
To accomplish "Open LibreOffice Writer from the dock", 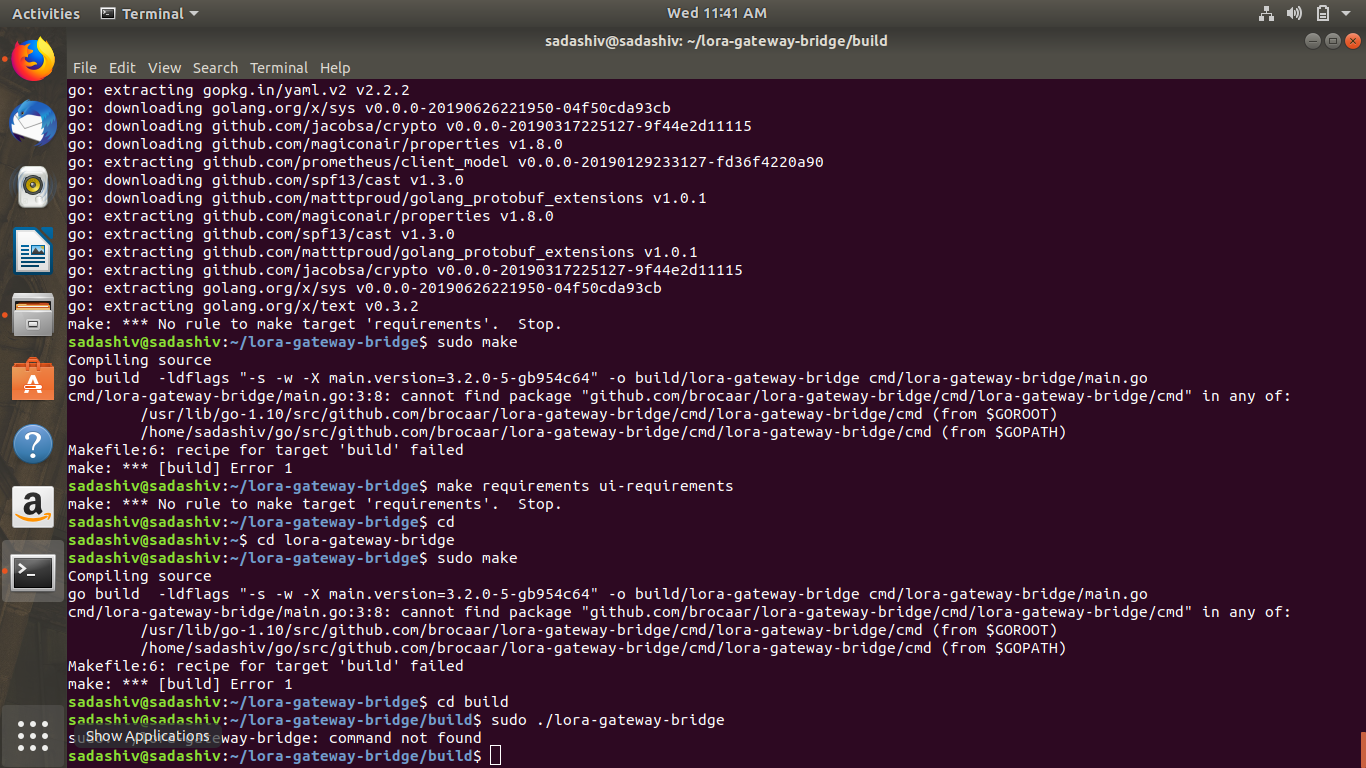I will pos(33,250).
